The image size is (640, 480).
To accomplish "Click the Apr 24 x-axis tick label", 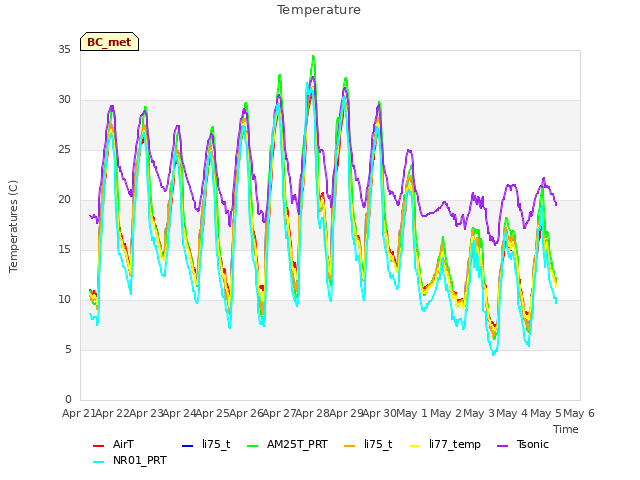I will (179, 413).
